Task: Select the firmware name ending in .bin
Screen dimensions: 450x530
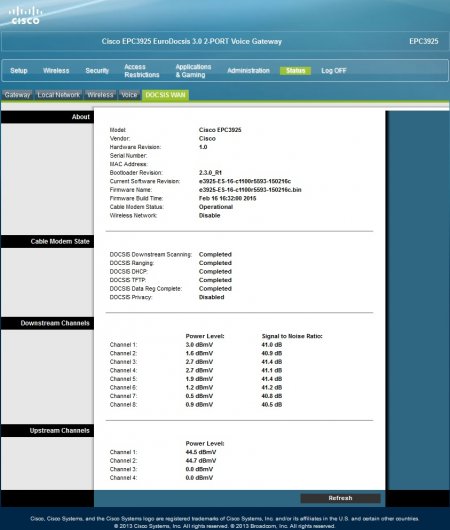Action: point(250,190)
